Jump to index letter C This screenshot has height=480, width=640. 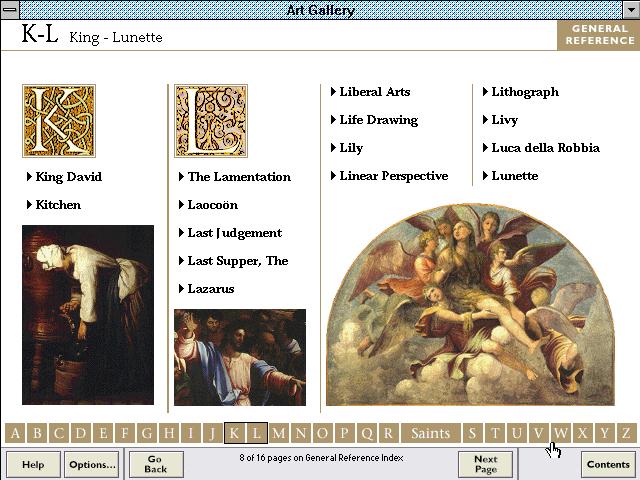point(59,433)
